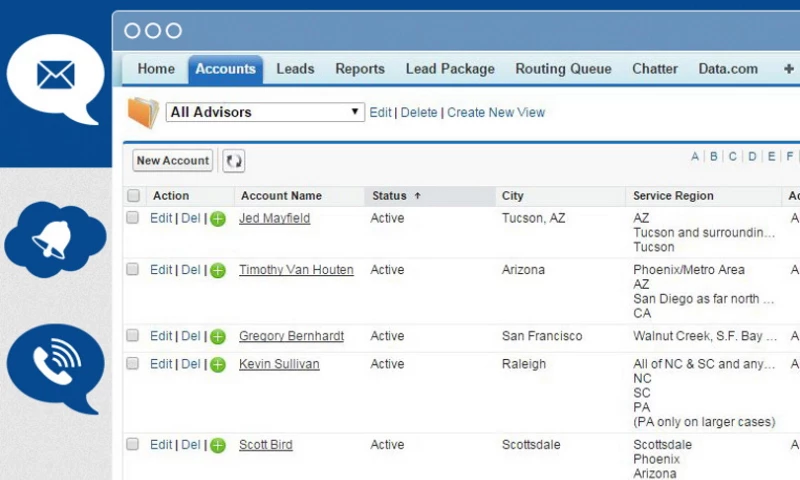The height and width of the screenshot is (480, 800).
Task: Open Gregory Bernhardt account link
Action: click(291, 336)
